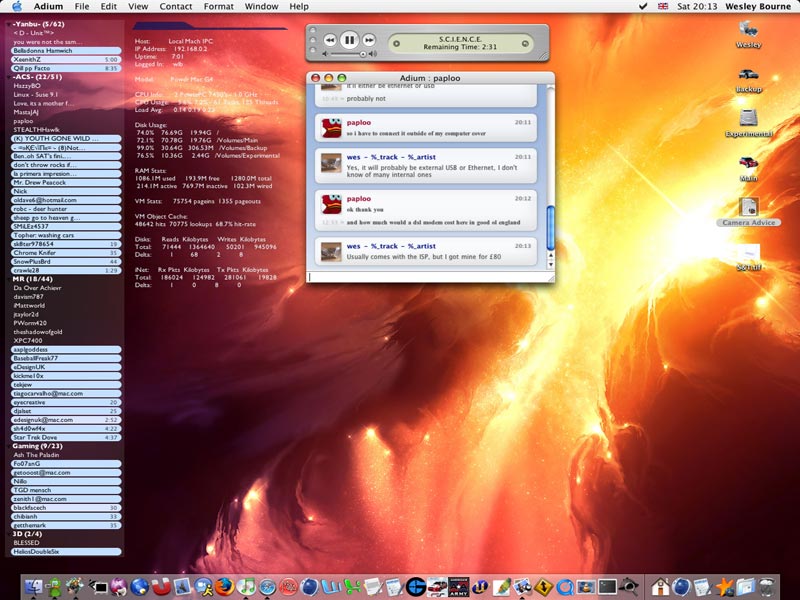This screenshot has height=600, width=800.
Task: Skip to the next track
Action: point(369,40)
